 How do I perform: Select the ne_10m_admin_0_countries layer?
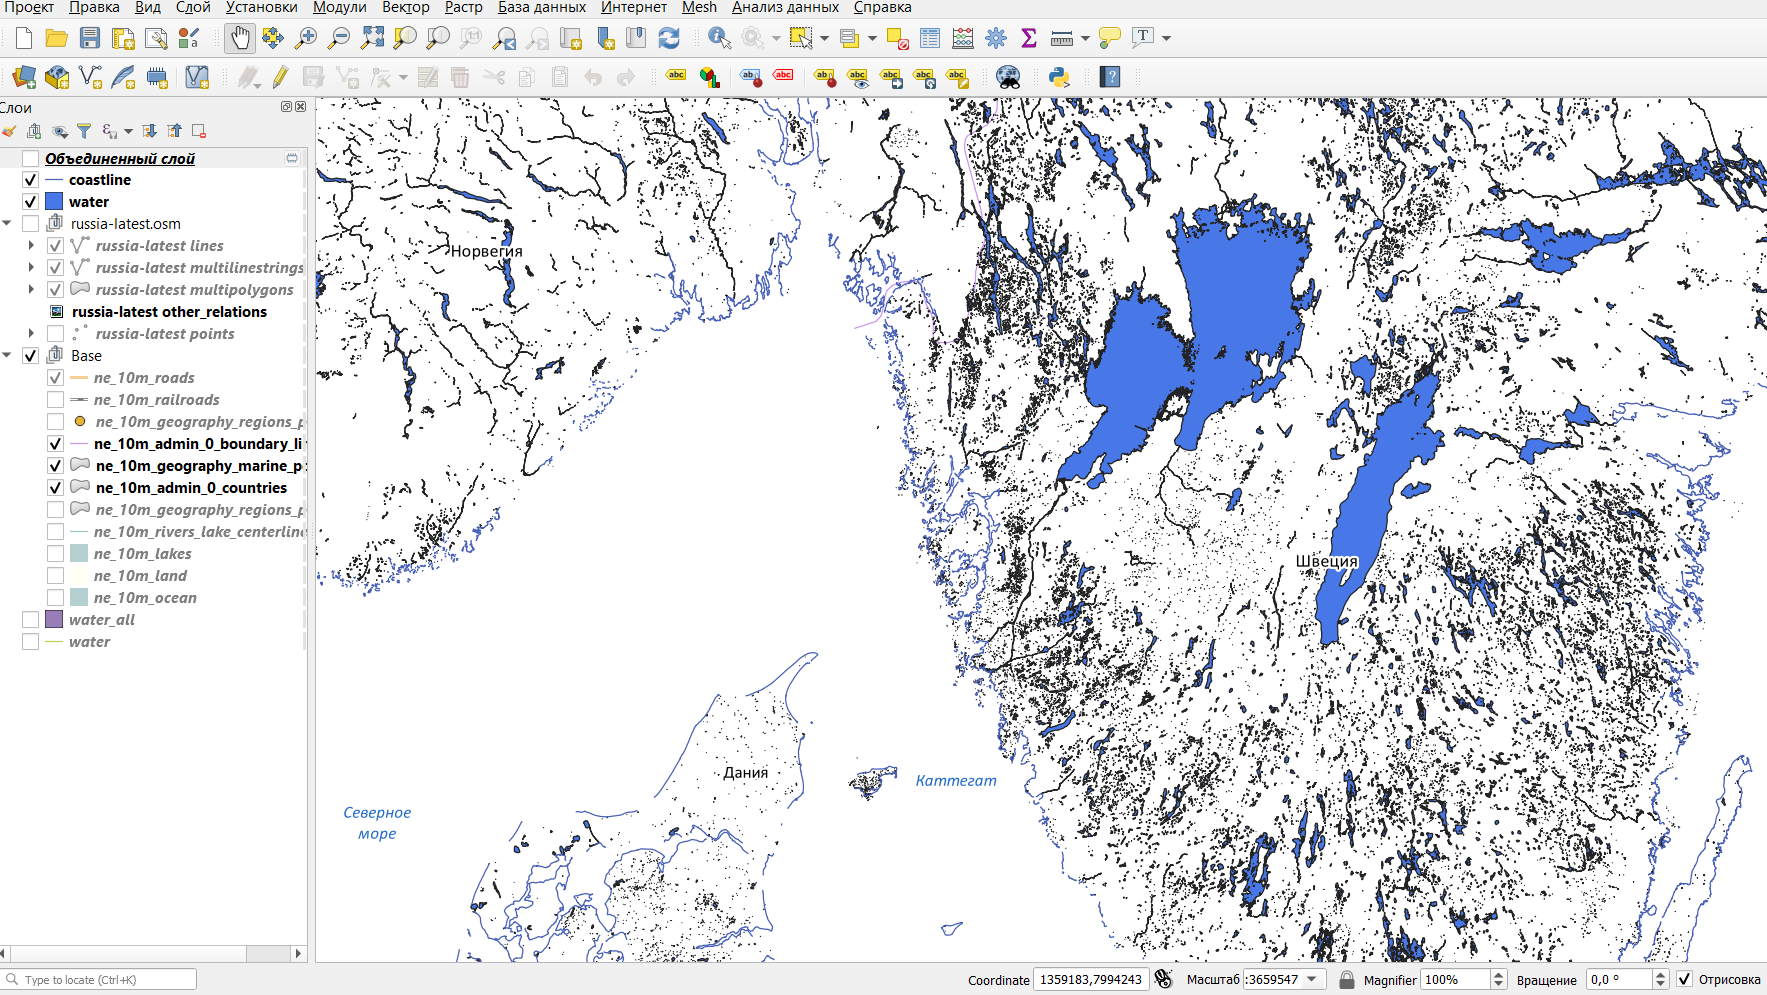(191, 488)
